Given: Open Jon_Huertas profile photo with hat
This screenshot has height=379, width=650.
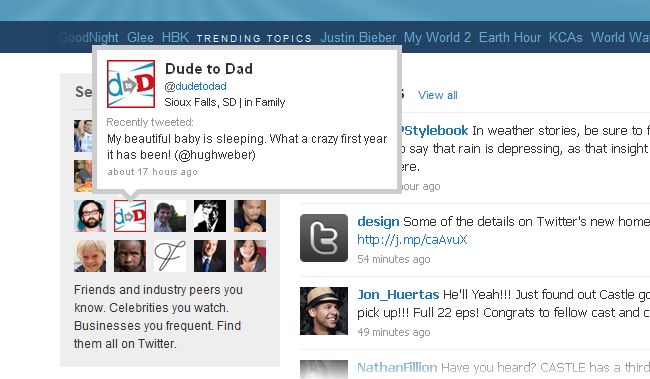Looking at the screenshot, I should (324, 311).
